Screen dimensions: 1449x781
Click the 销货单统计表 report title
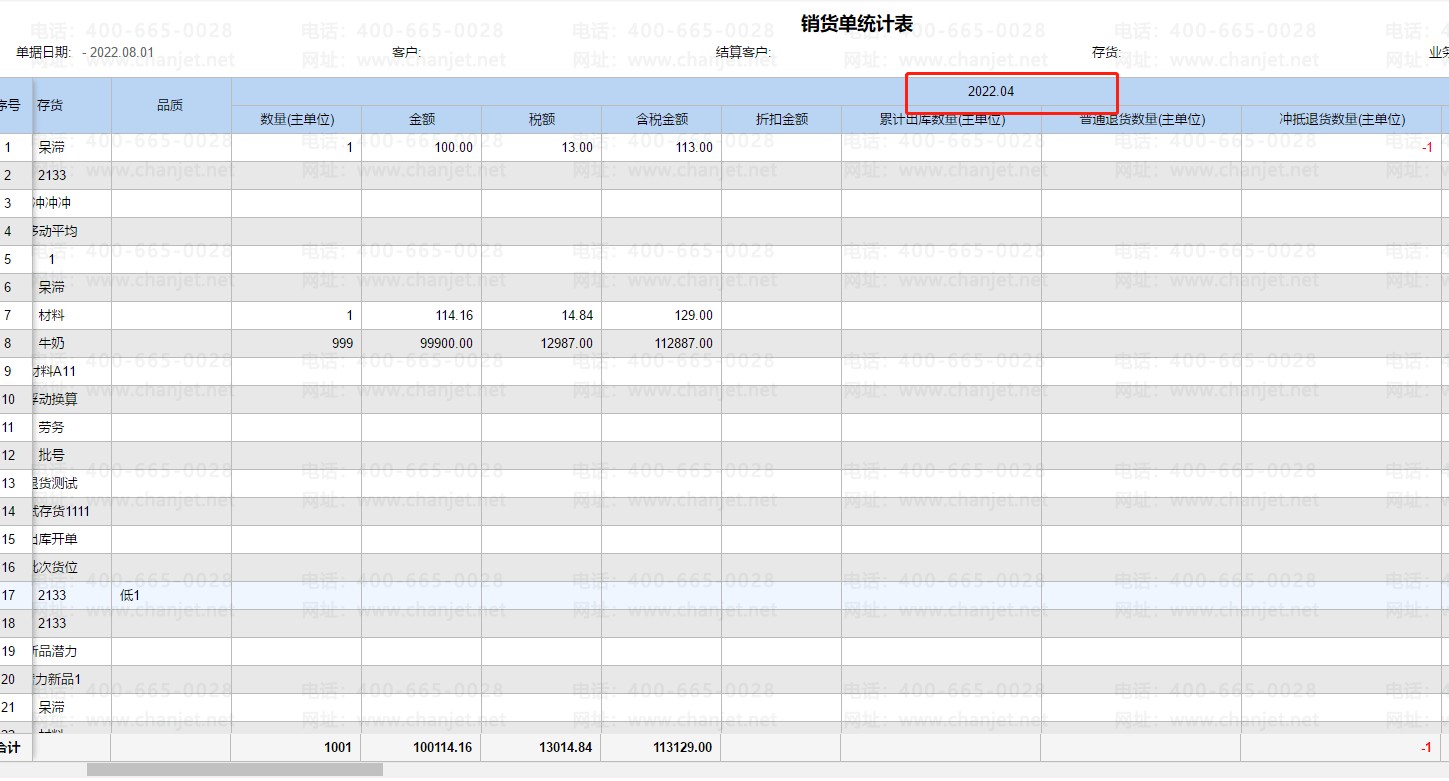point(857,24)
